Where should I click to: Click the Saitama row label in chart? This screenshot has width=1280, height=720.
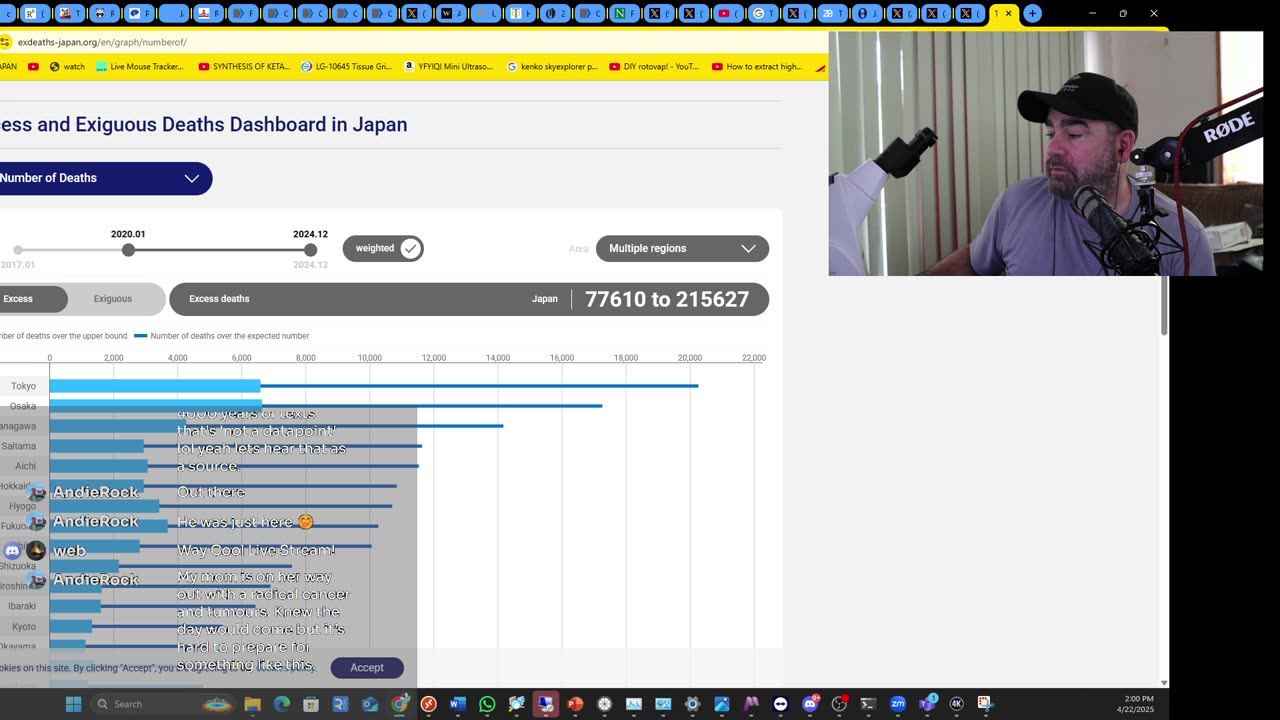[19, 446]
